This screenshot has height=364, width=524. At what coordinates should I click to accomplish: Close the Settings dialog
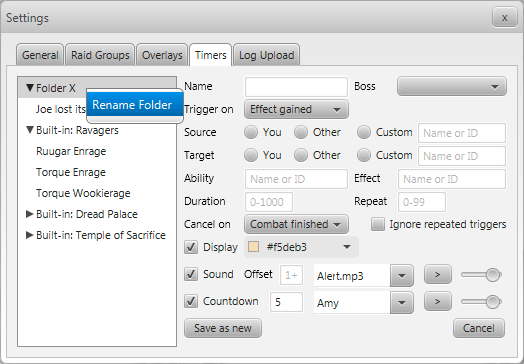coord(505,17)
